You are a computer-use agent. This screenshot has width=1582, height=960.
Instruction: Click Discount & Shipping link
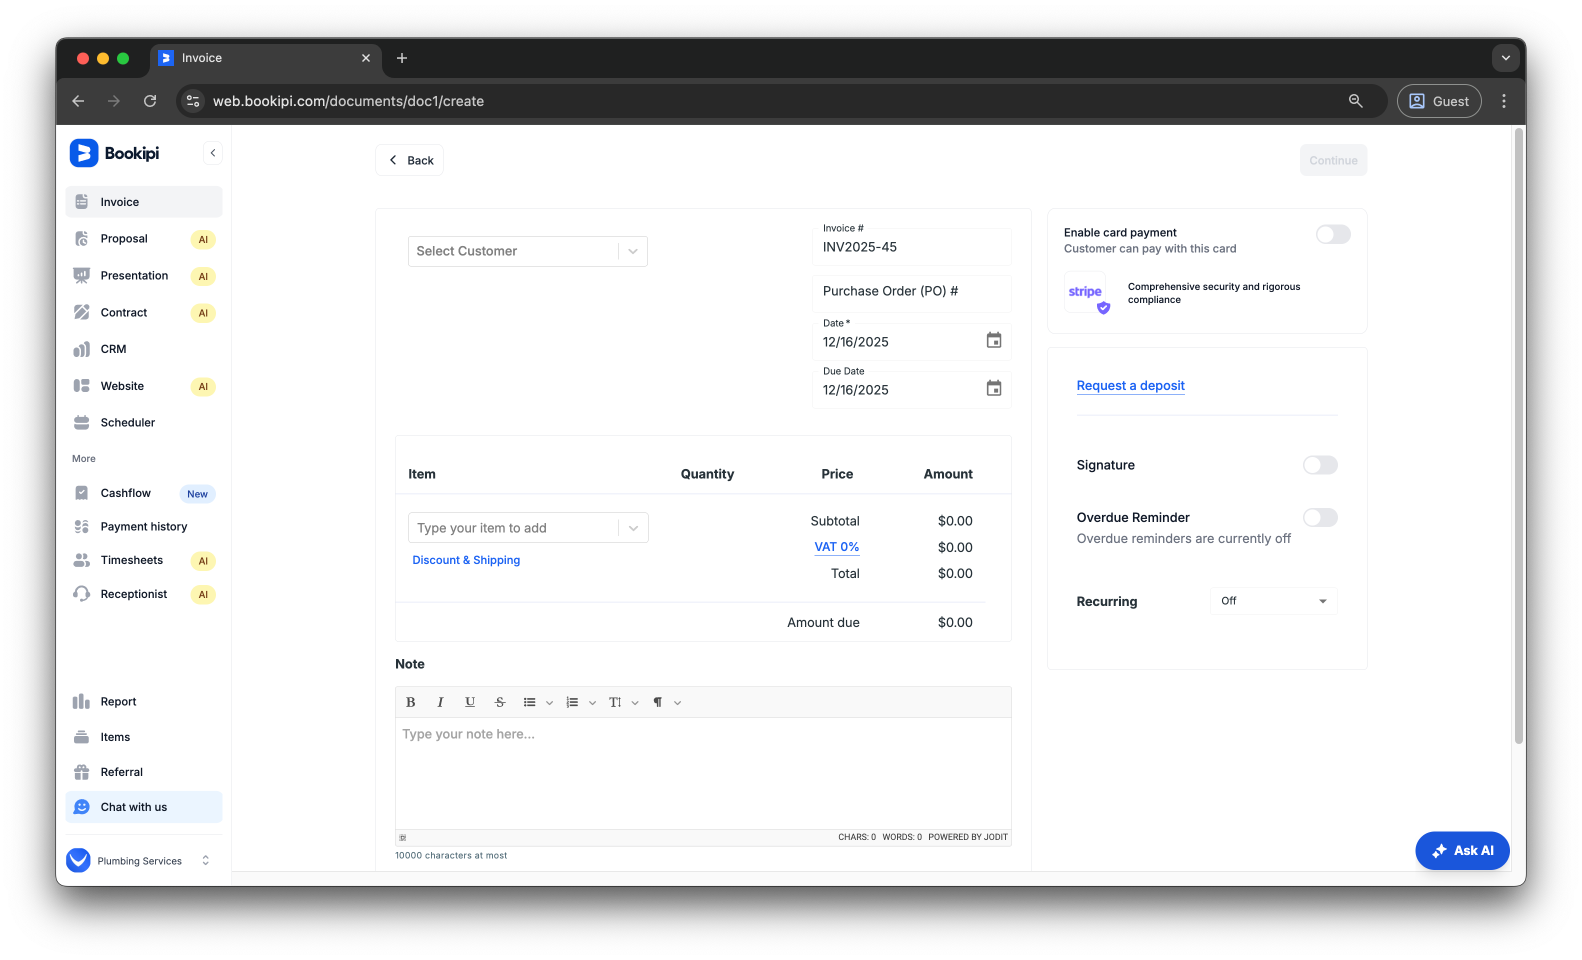coord(466,560)
